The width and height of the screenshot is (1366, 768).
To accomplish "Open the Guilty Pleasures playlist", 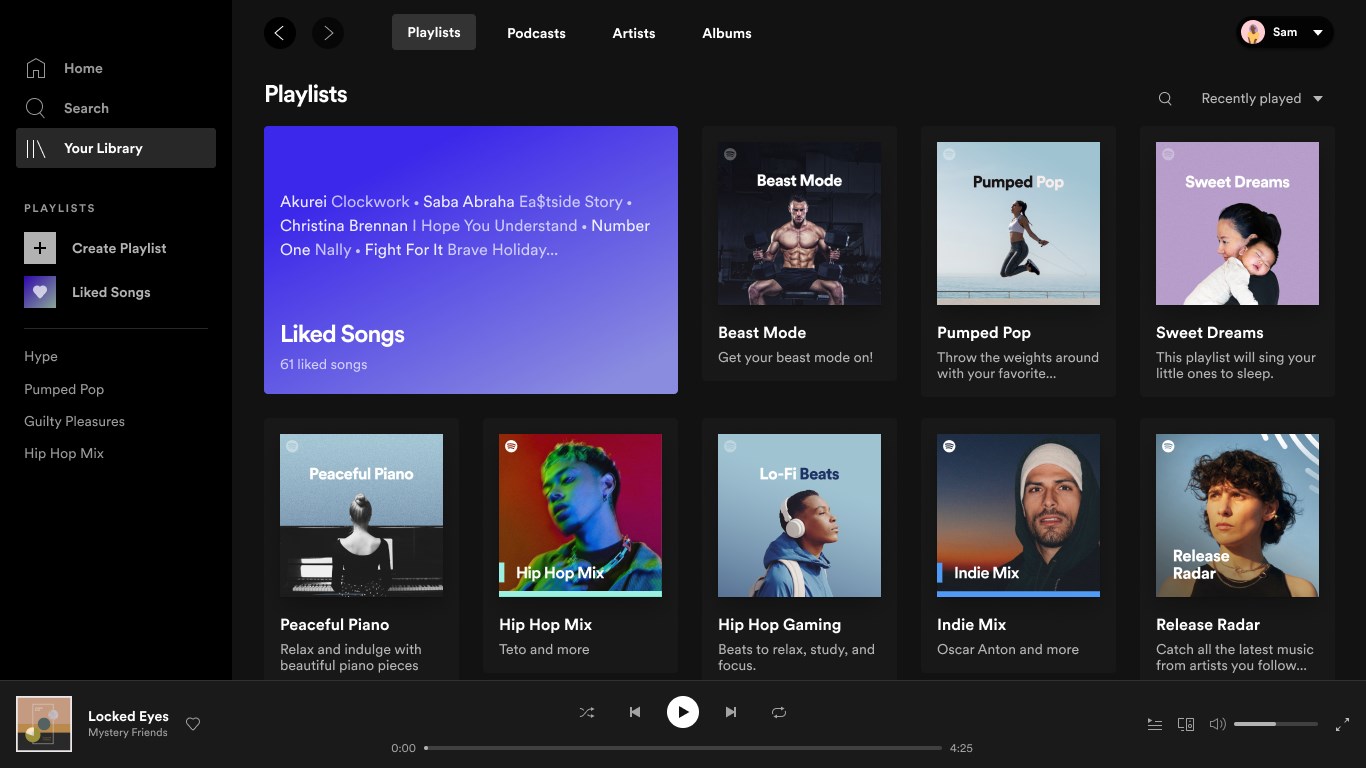I will [73, 421].
